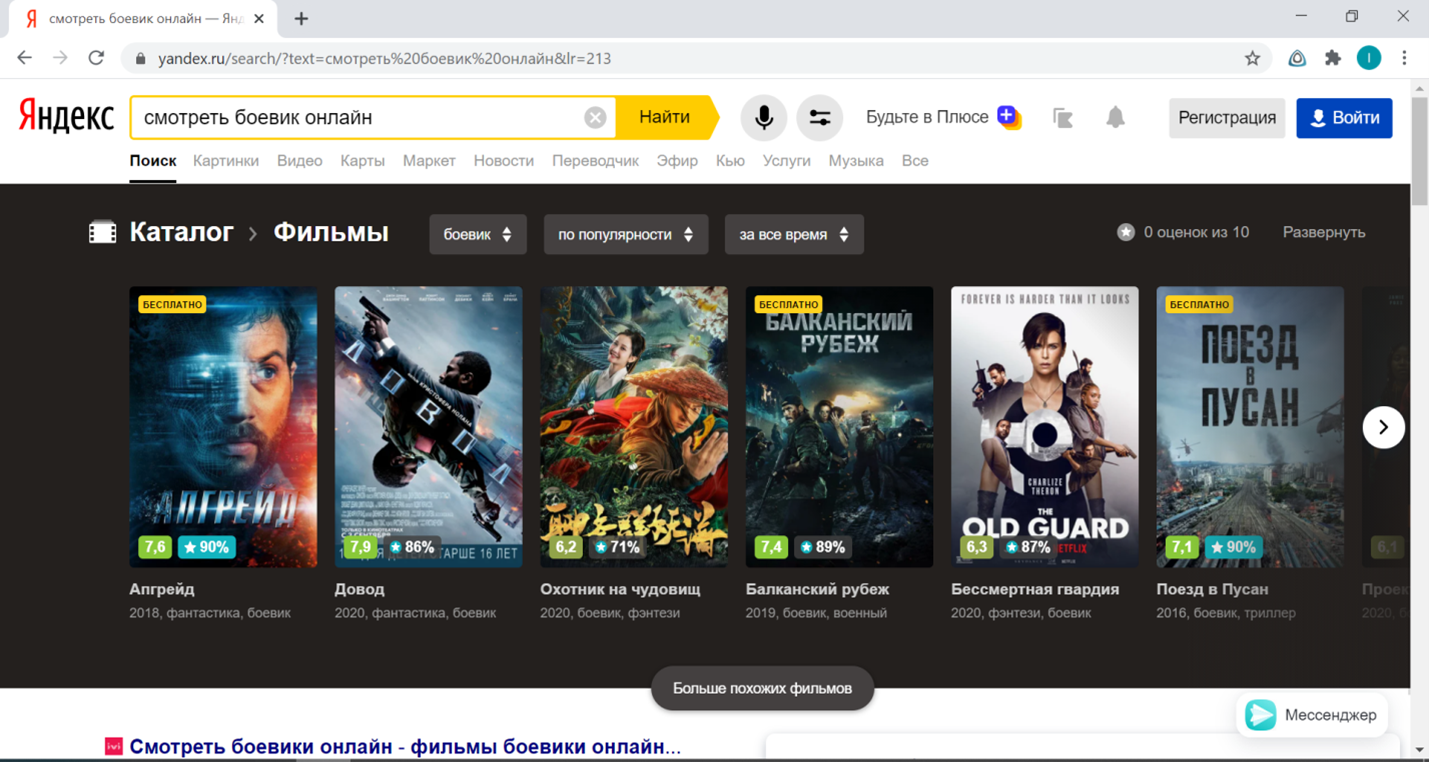Open the 'Будьте в Плюсе' link

[927, 117]
